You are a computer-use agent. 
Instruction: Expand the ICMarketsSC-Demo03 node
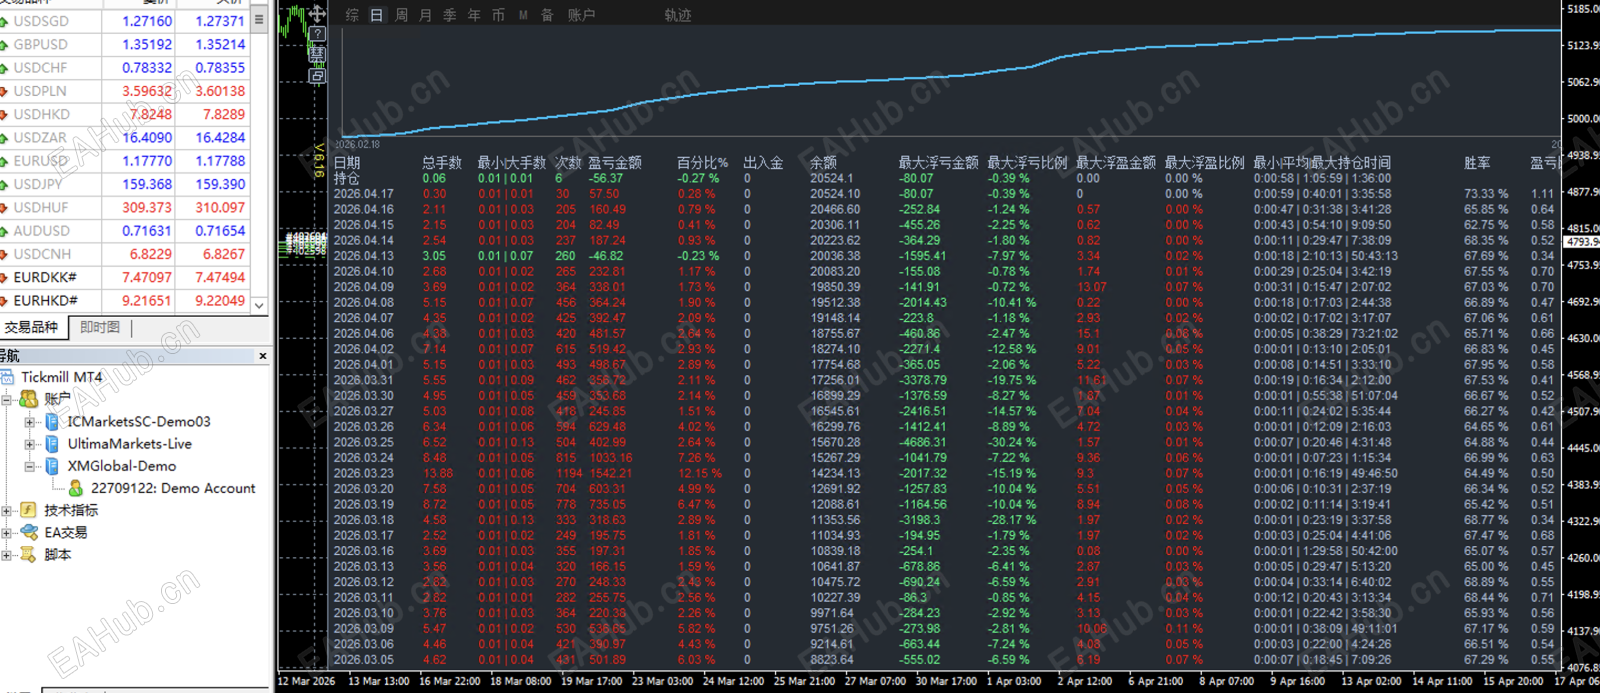(x=29, y=422)
